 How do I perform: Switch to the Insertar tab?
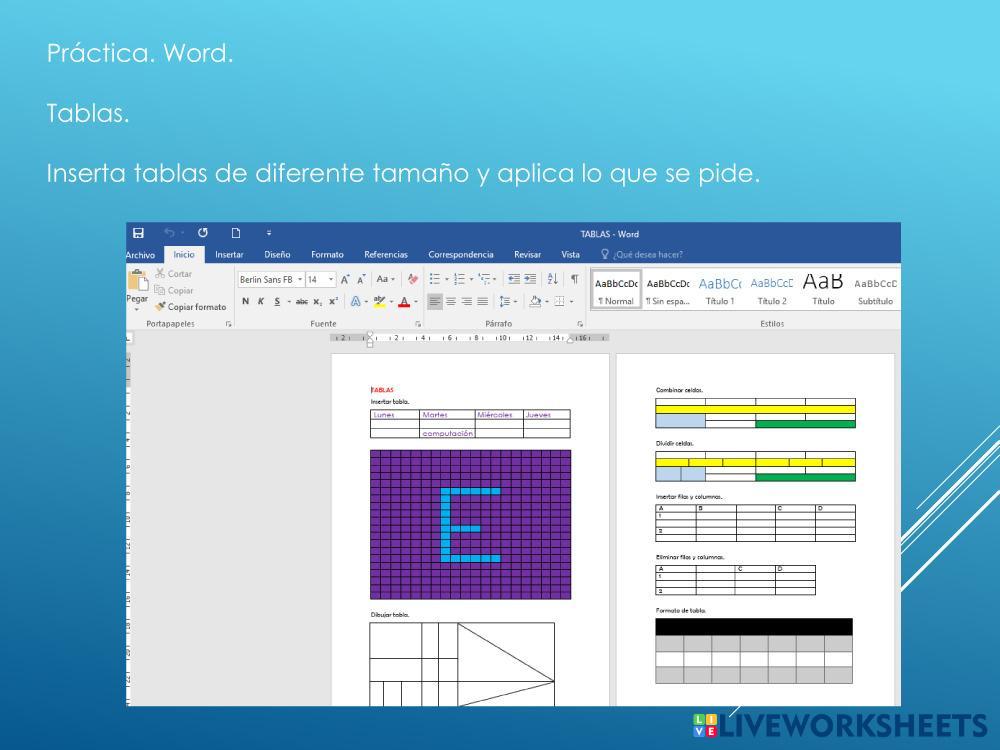pyautogui.click(x=229, y=255)
